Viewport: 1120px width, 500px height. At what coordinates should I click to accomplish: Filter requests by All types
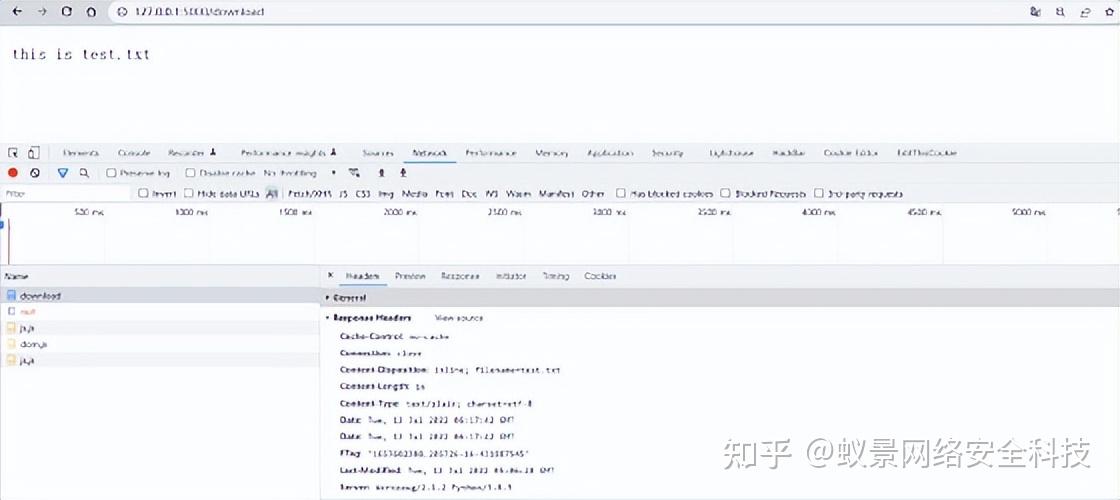tap(271, 193)
